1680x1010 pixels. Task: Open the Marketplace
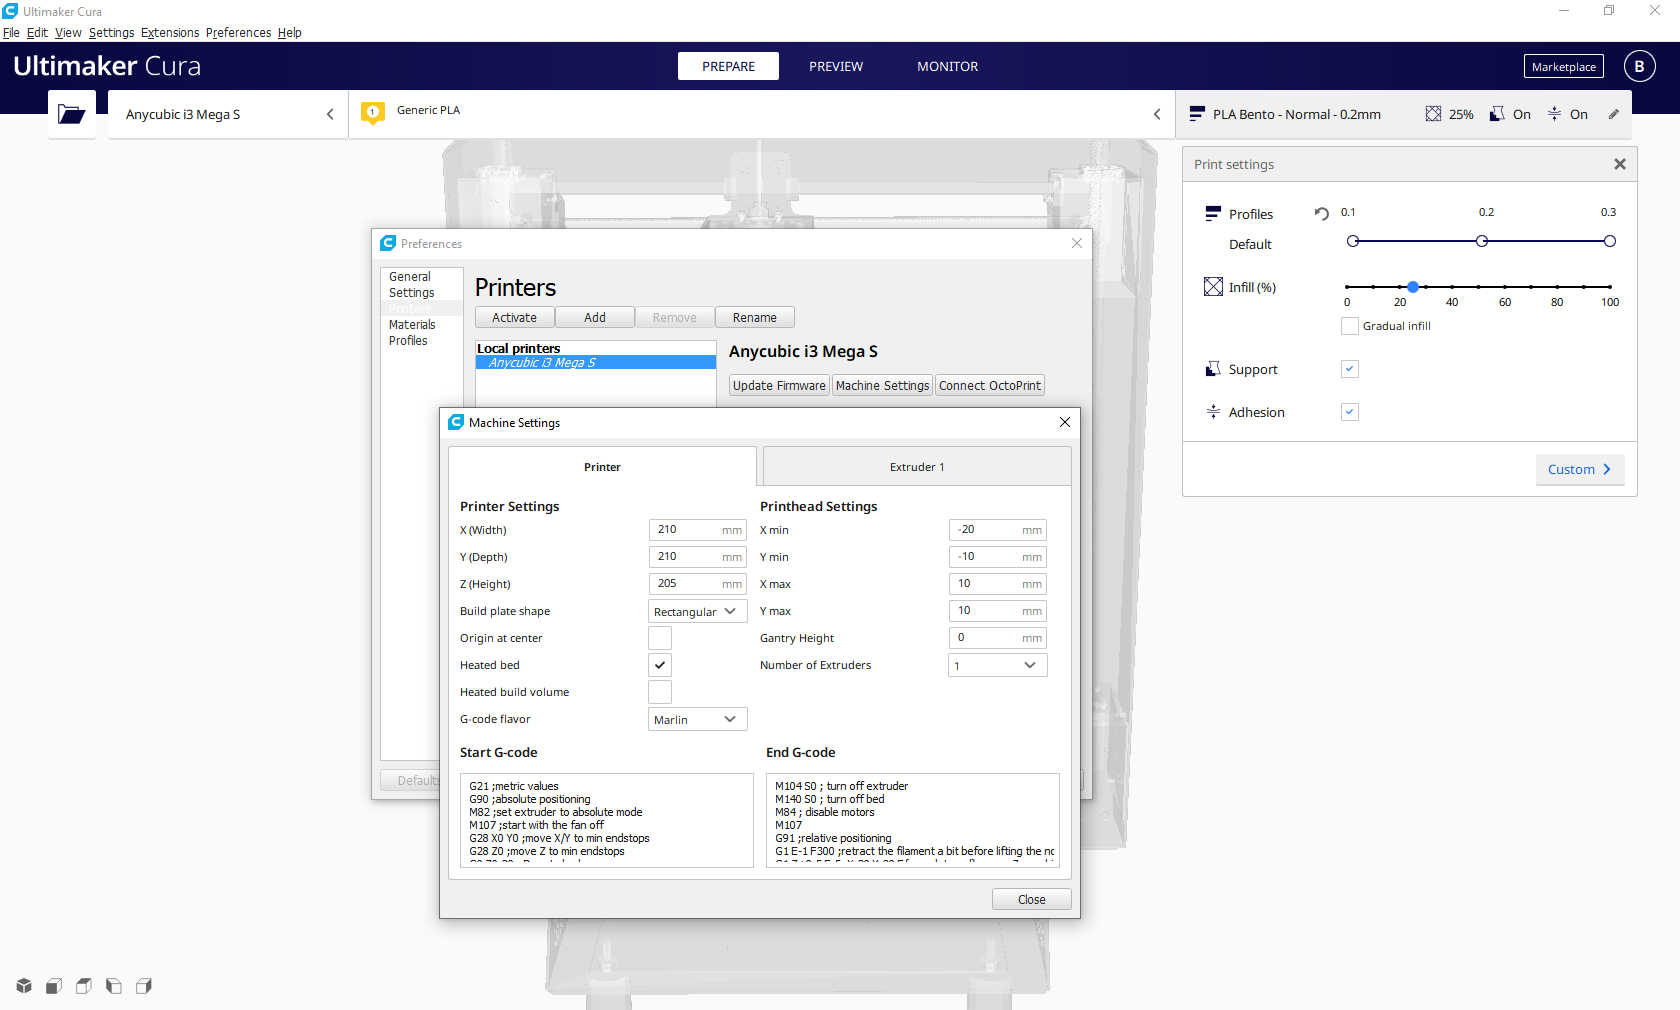tap(1564, 66)
